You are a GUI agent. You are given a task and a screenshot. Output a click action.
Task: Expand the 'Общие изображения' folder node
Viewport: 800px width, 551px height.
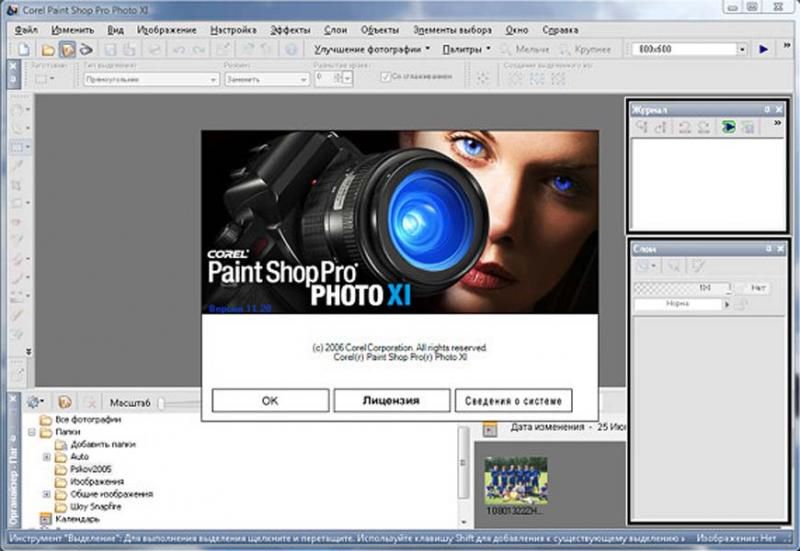pyautogui.click(x=47, y=494)
